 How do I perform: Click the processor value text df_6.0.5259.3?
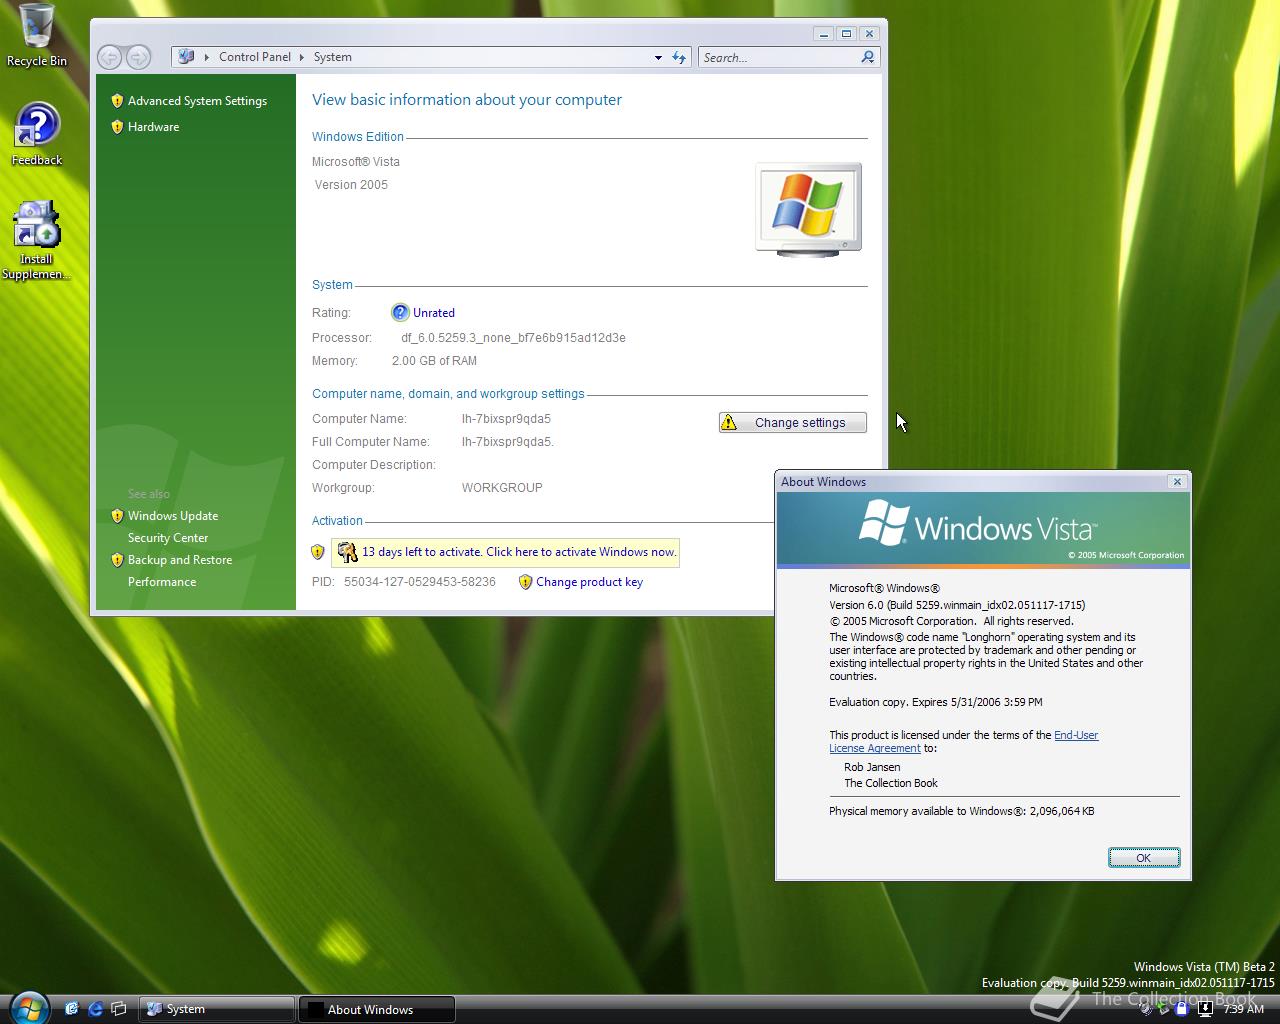tap(513, 338)
